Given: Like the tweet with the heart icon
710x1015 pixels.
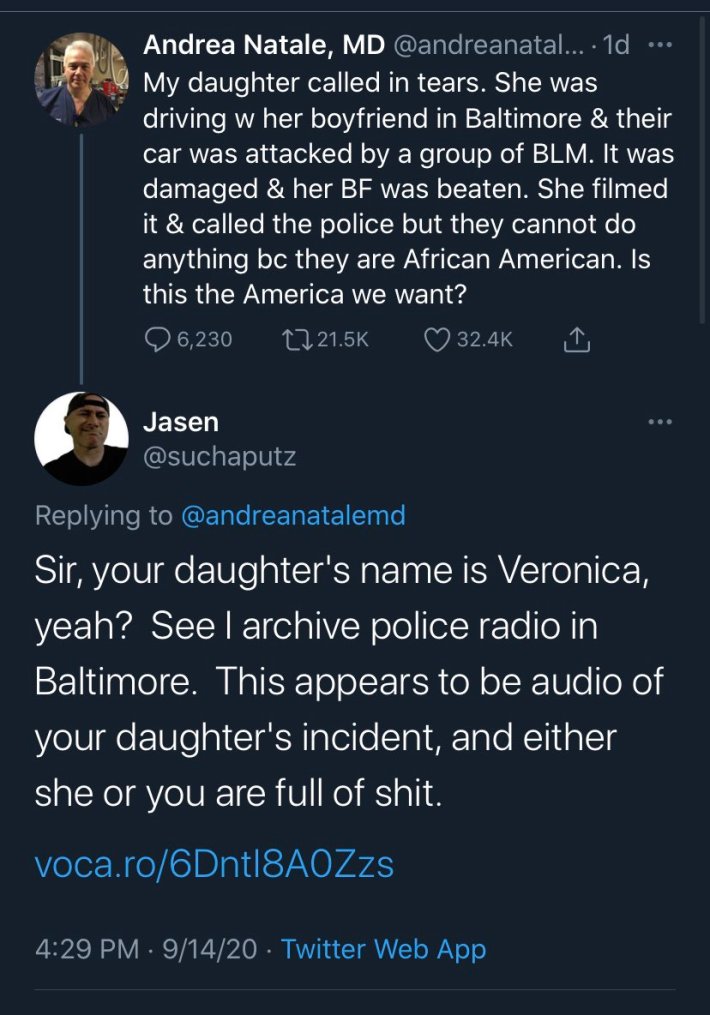Looking at the screenshot, I should coord(438,340).
